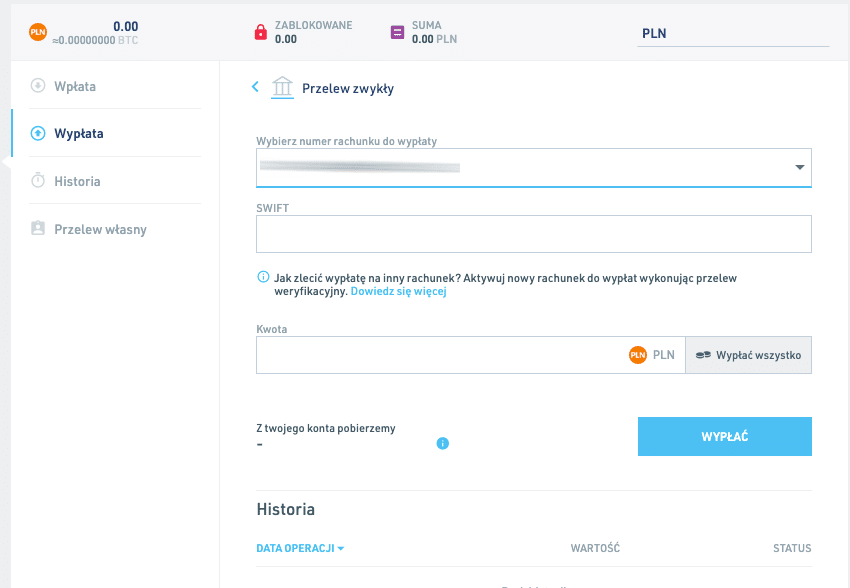850x588 pixels.
Task: Open Historia from the sidebar menu
Action: point(77,181)
